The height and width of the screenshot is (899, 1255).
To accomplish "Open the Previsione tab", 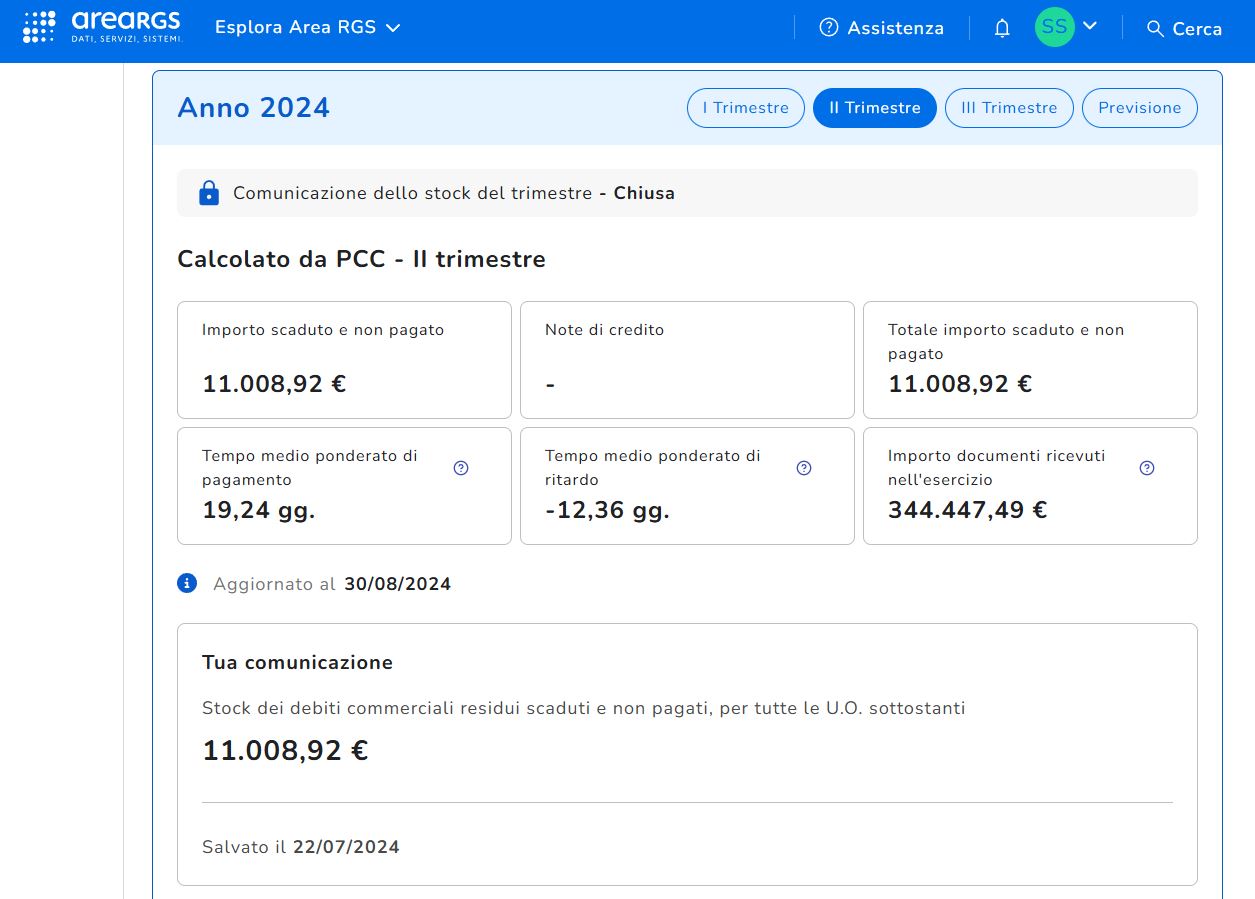I will pos(1139,108).
